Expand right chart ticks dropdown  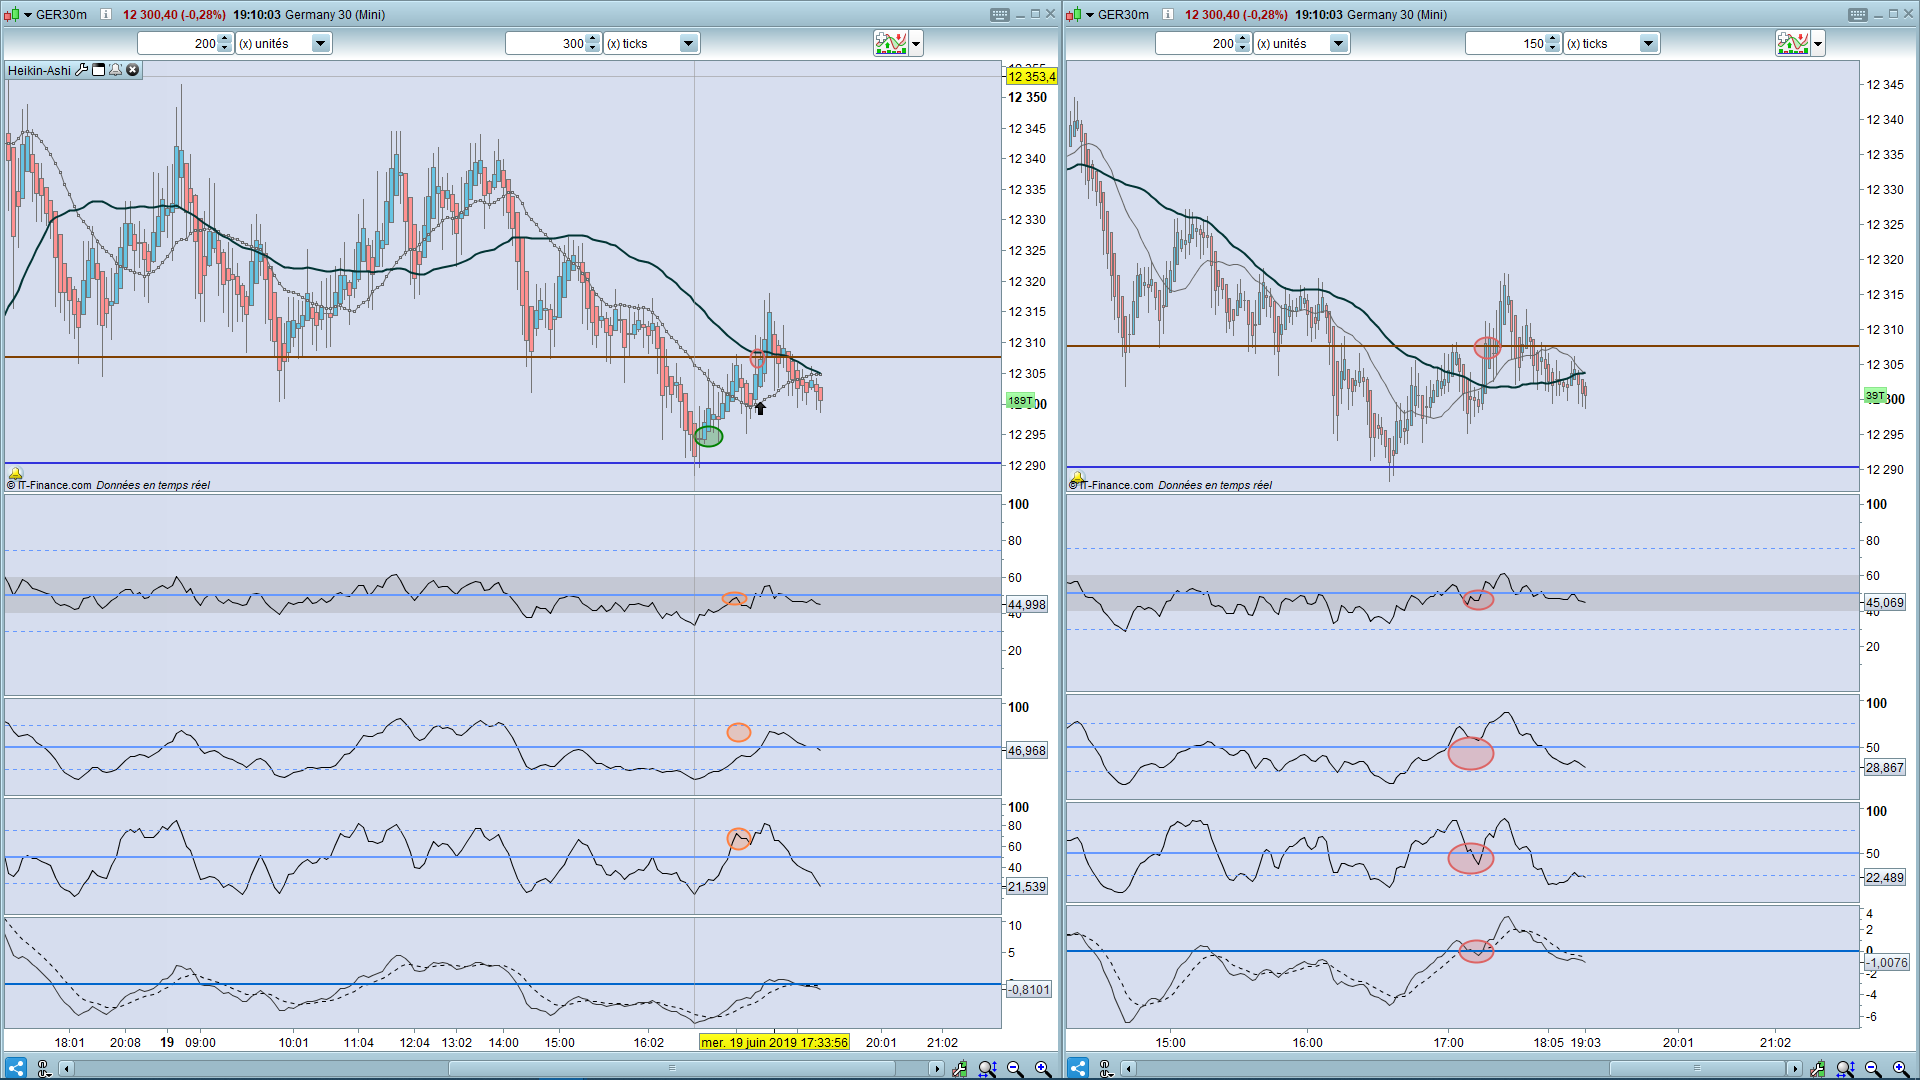1648,43
